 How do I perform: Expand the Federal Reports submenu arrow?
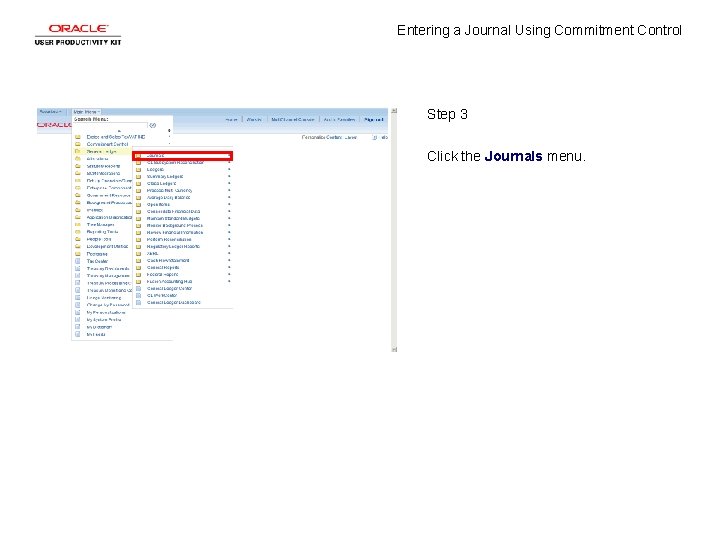(x=229, y=274)
